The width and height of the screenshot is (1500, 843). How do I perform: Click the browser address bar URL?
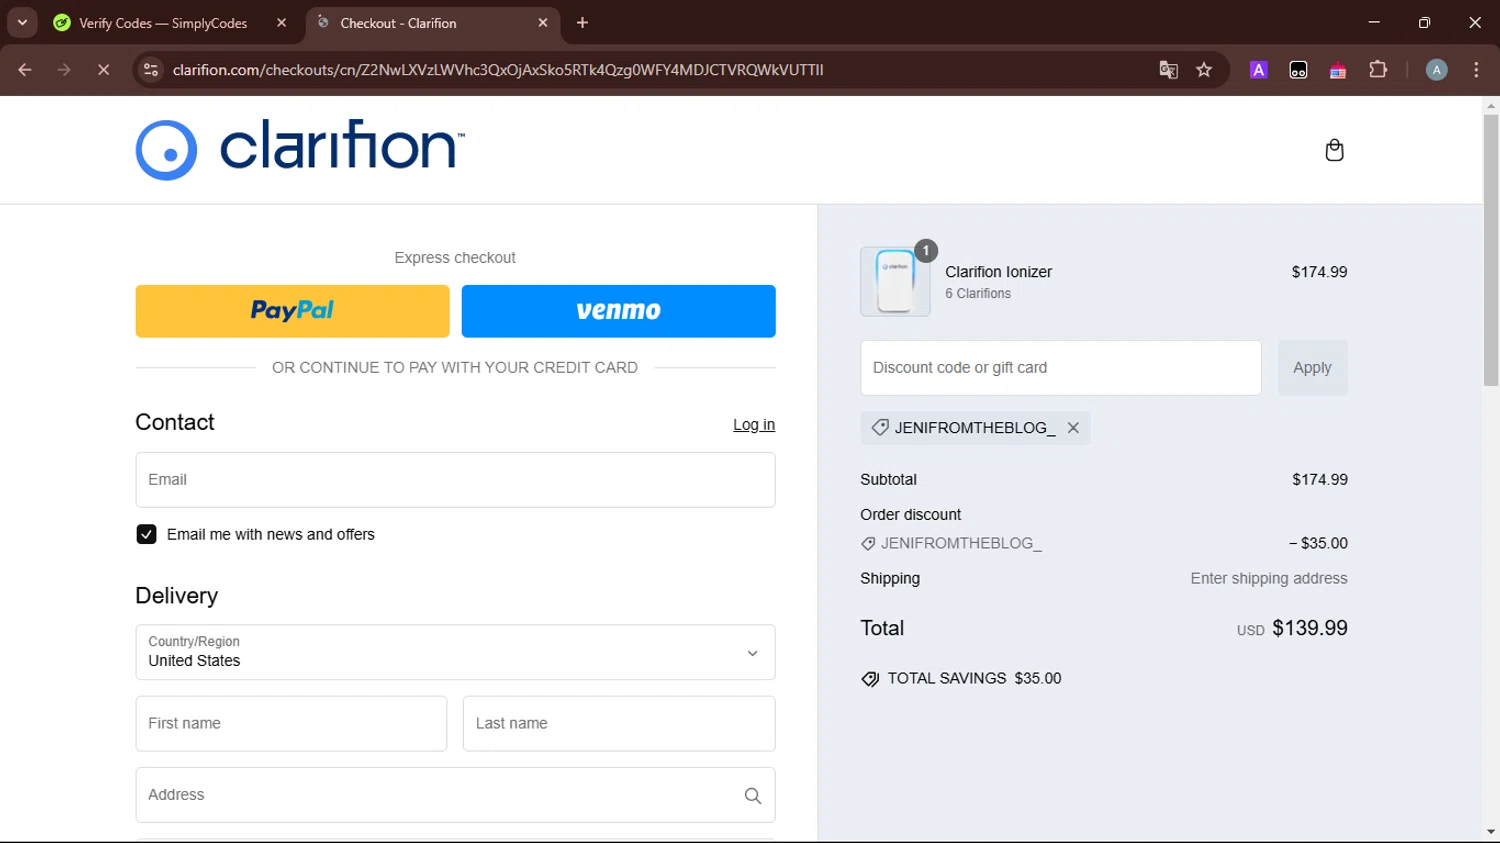click(498, 70)
